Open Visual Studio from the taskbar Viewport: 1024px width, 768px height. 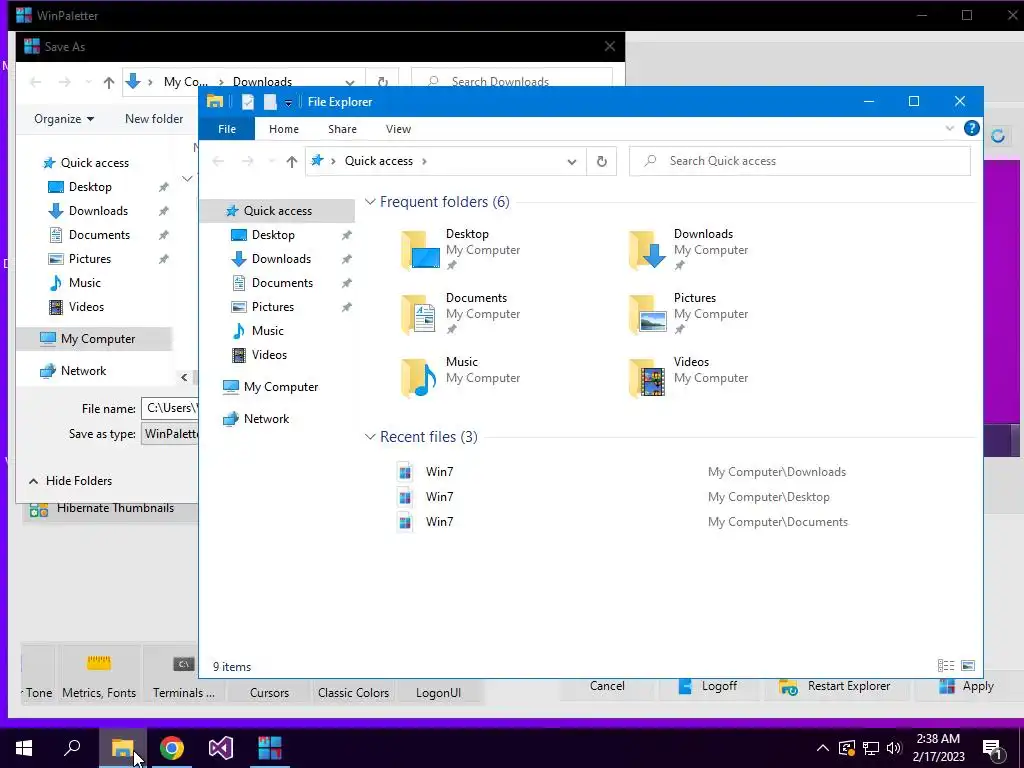[x=221, y=748]
